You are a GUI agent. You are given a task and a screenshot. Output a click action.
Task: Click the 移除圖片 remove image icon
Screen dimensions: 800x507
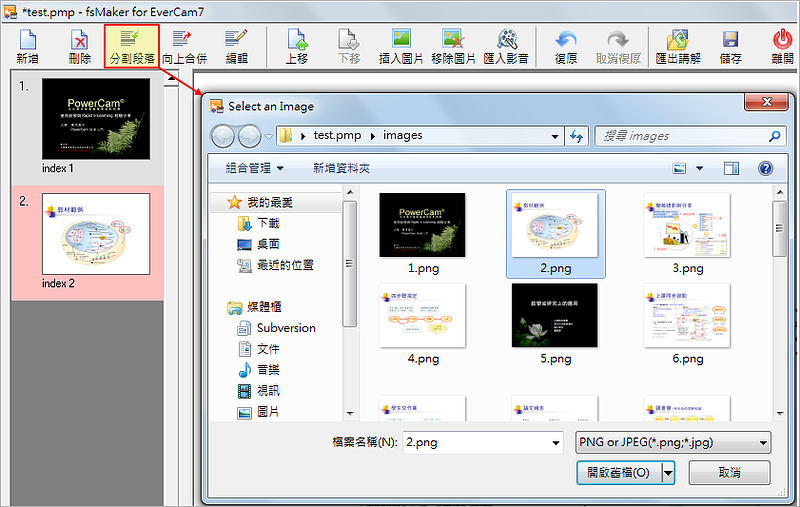point(453,45)
